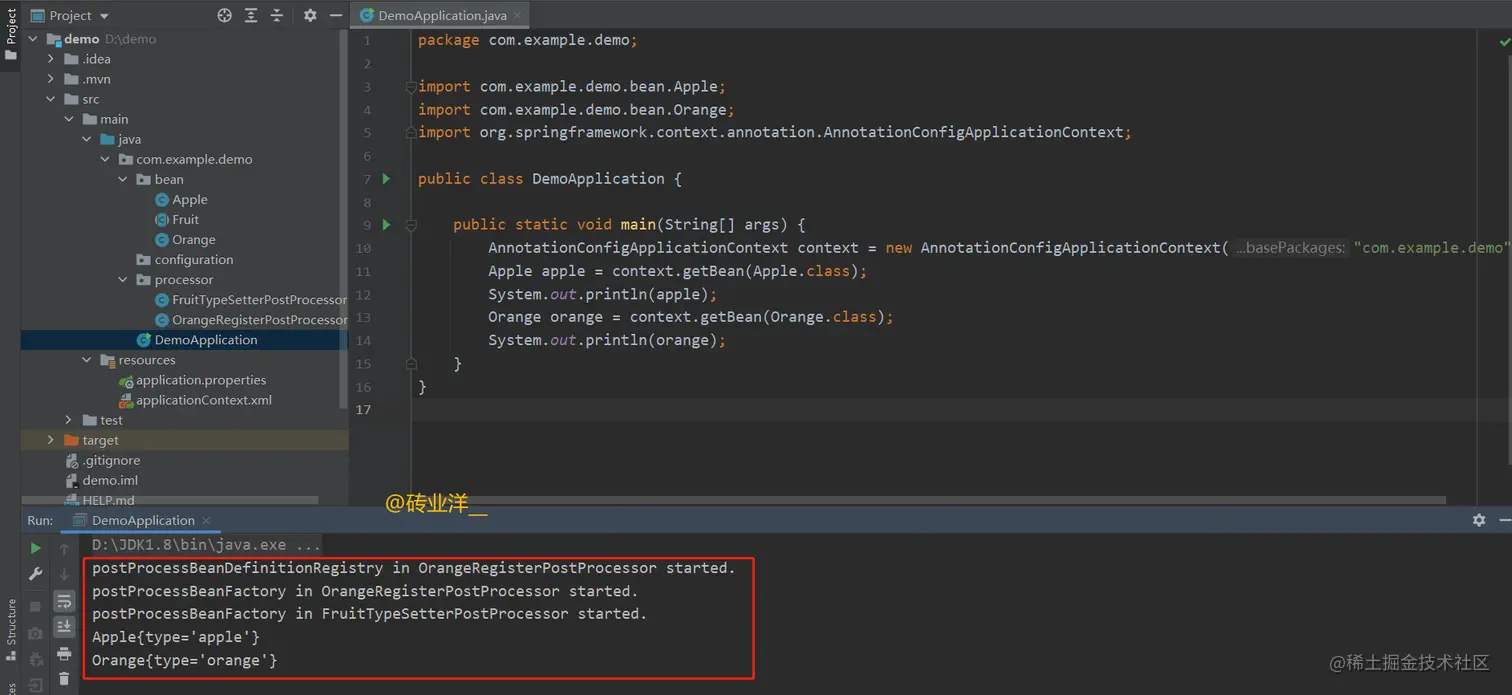Click Dump Threads camera icon

pyautogui.click(x=36, y=633)
